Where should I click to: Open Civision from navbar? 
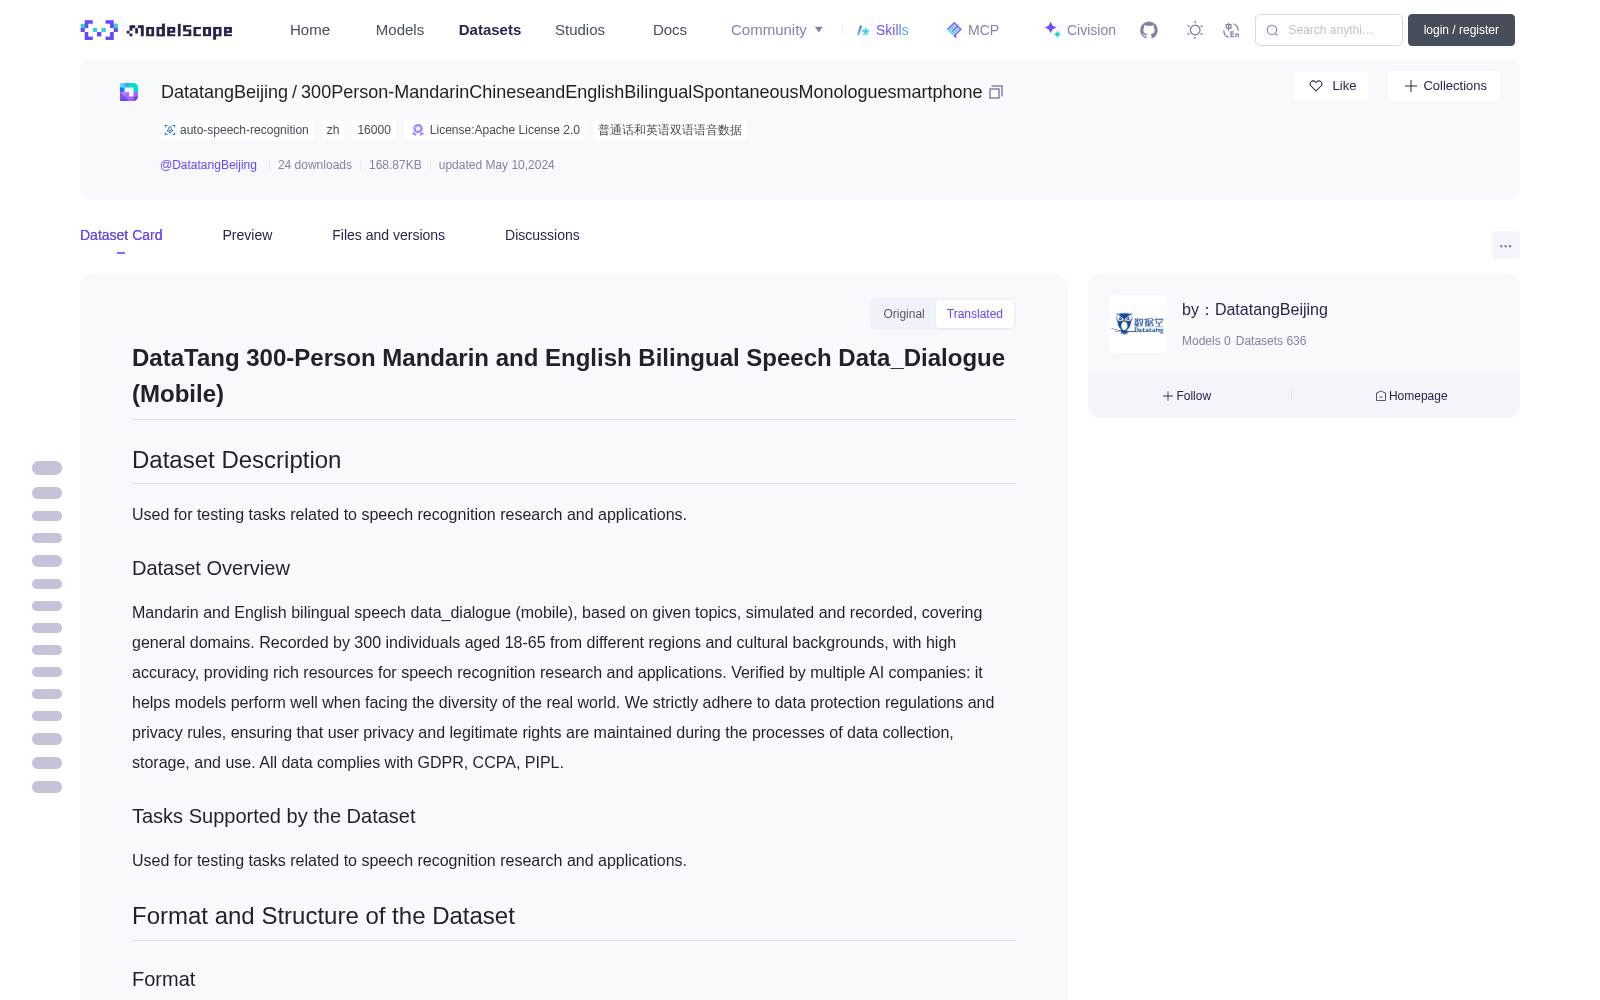(x=1080, y=30)
